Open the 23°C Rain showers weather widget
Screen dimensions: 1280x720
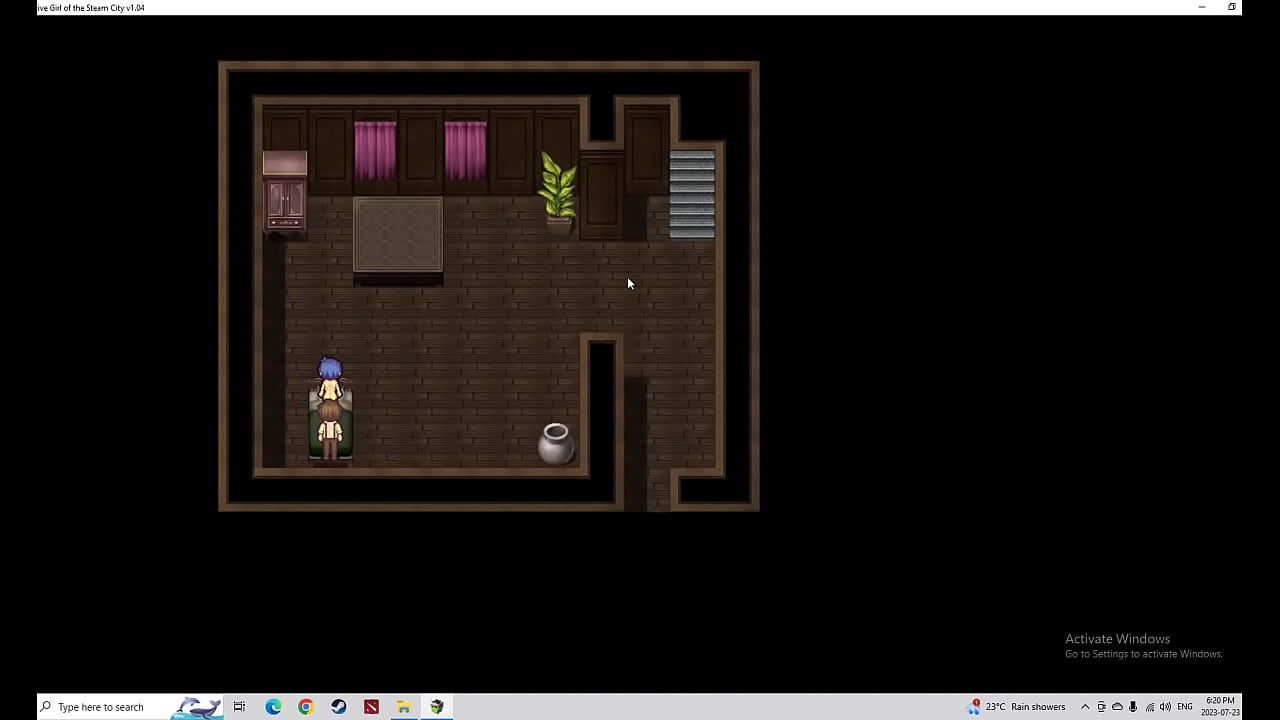[1017, 707]
